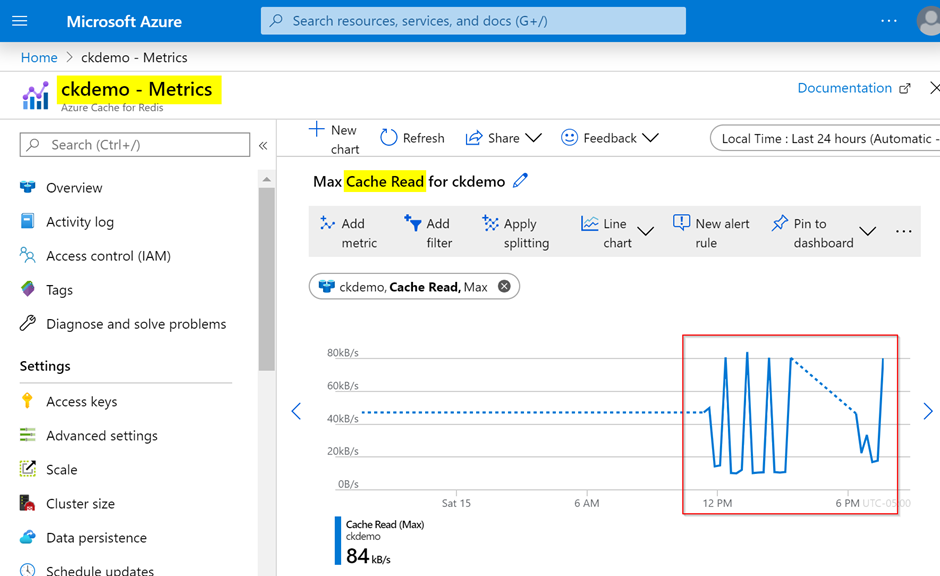
Task: Open Access keys settings
Action: click(x=82, y=402)
